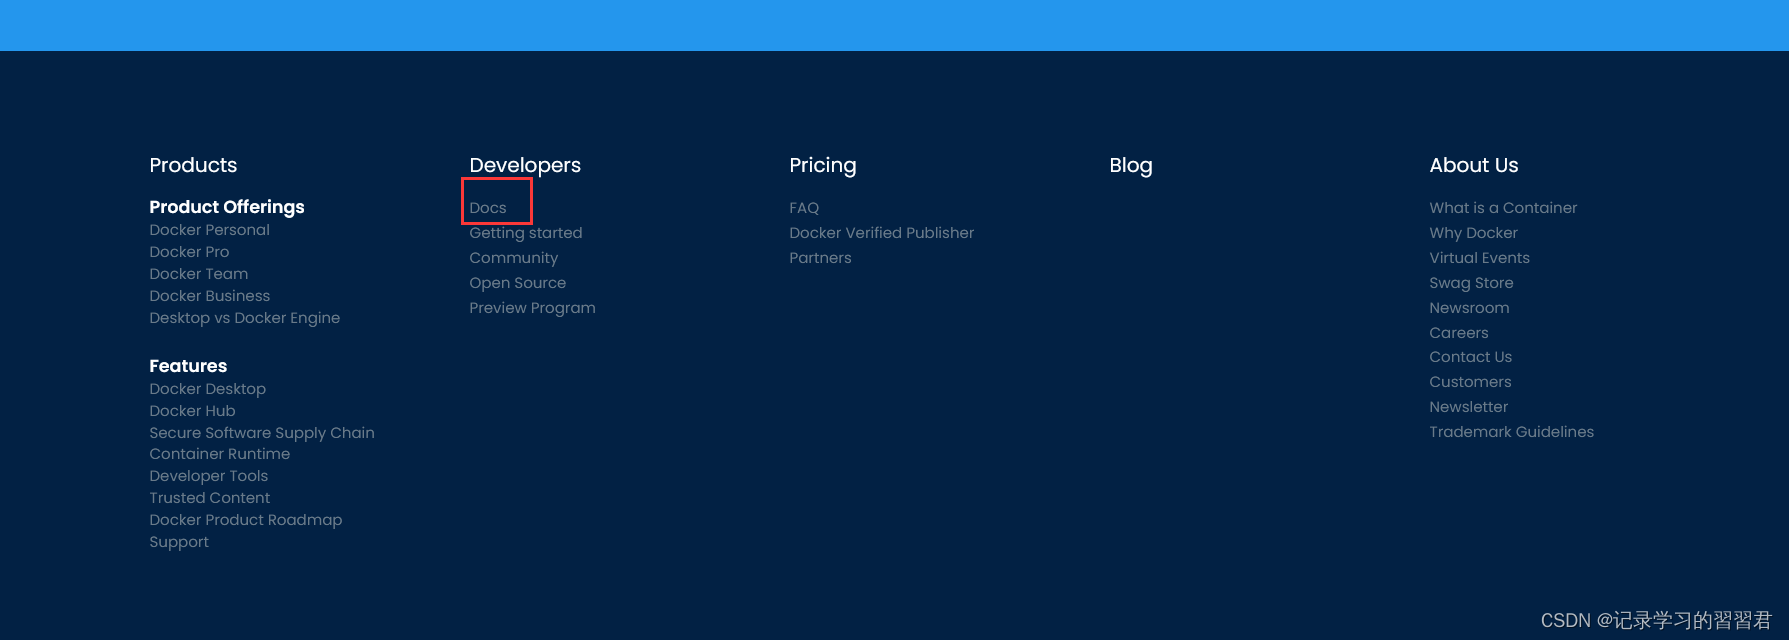This screenshot has height=640, width=1789.
Task: Go to Docker Hub
Action: (193, 411)
